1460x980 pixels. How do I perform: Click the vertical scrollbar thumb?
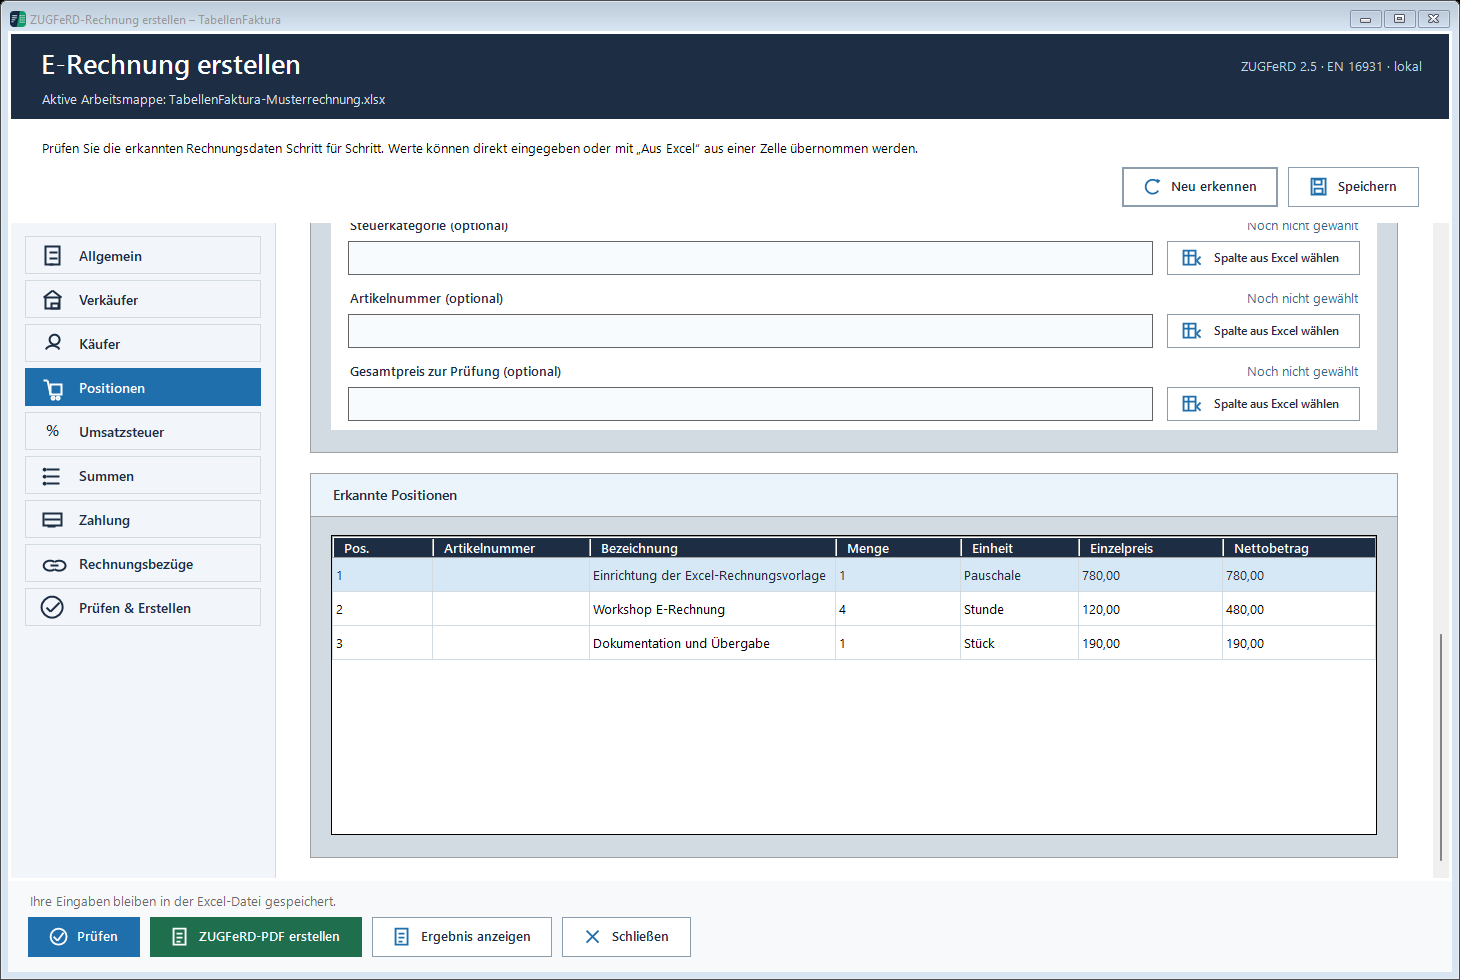tap(1441, 746)
